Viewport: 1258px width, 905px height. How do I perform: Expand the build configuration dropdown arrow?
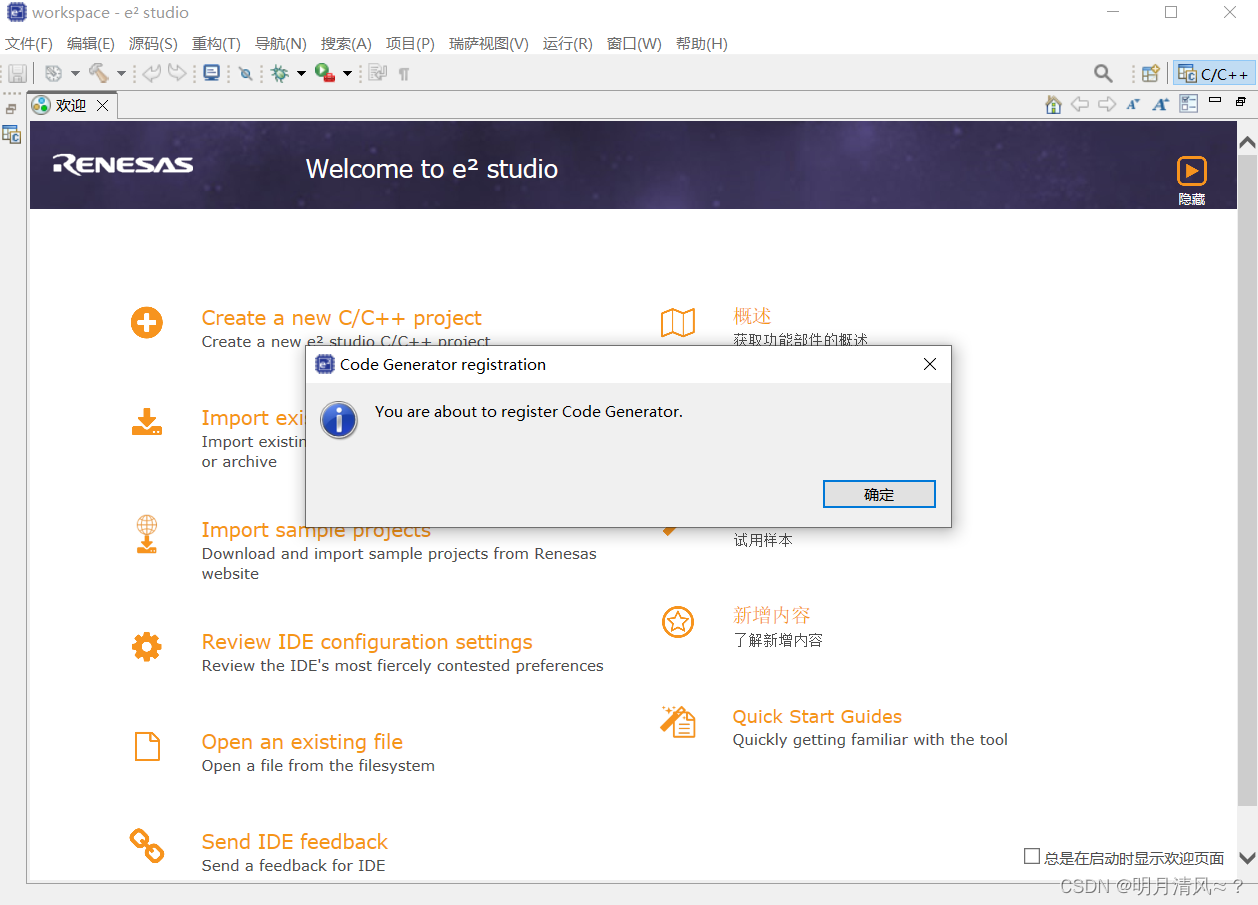[x=75, y=73]
